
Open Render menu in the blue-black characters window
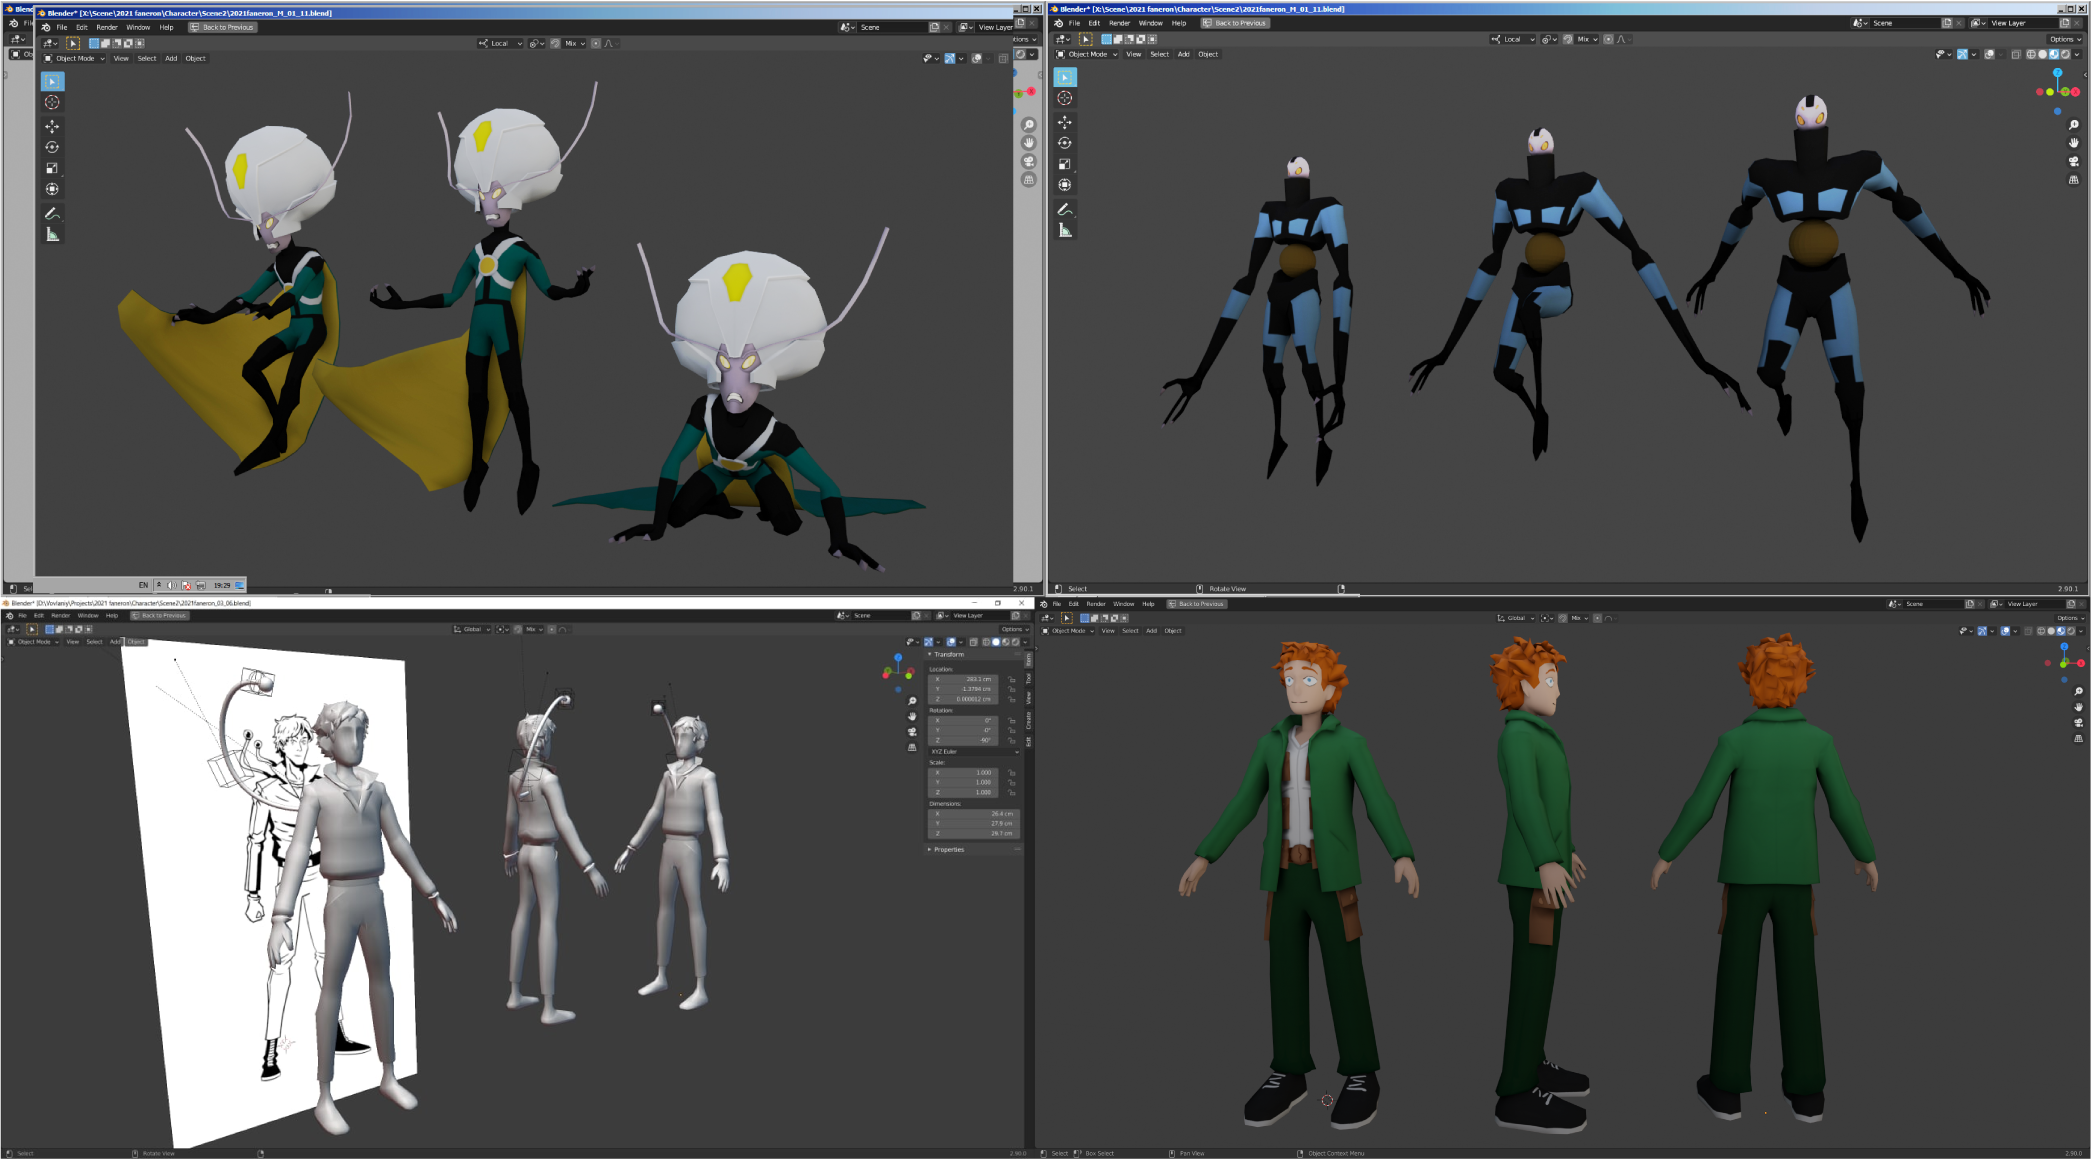[1119, 23]
